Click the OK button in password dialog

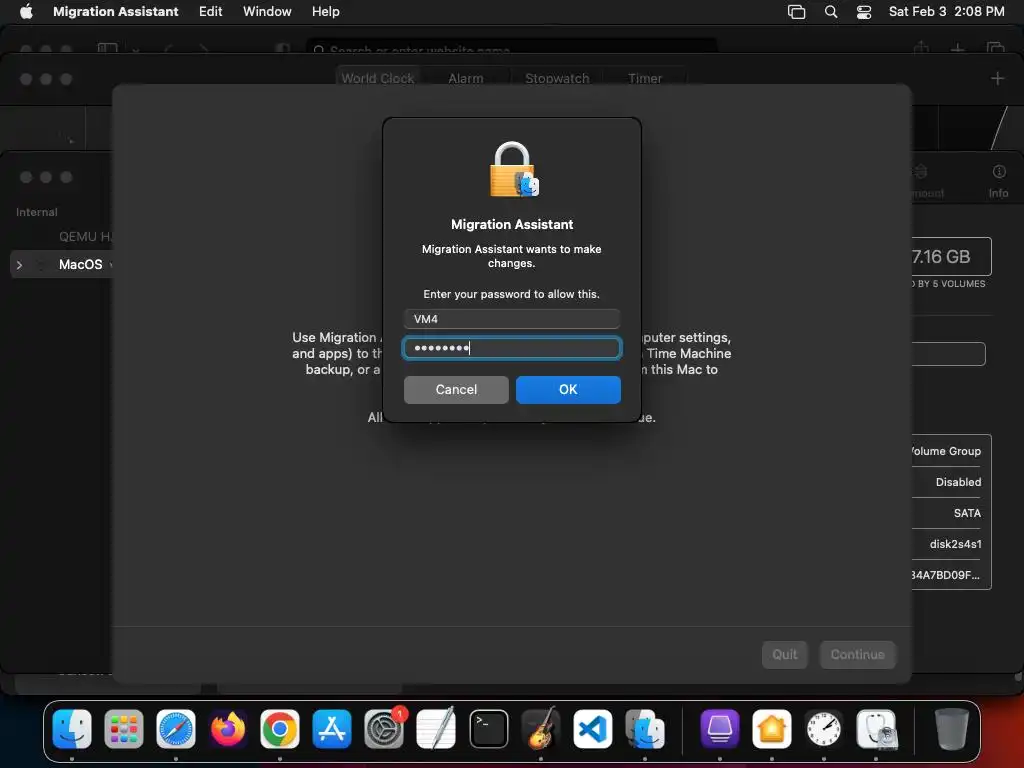tap(568, 389)
